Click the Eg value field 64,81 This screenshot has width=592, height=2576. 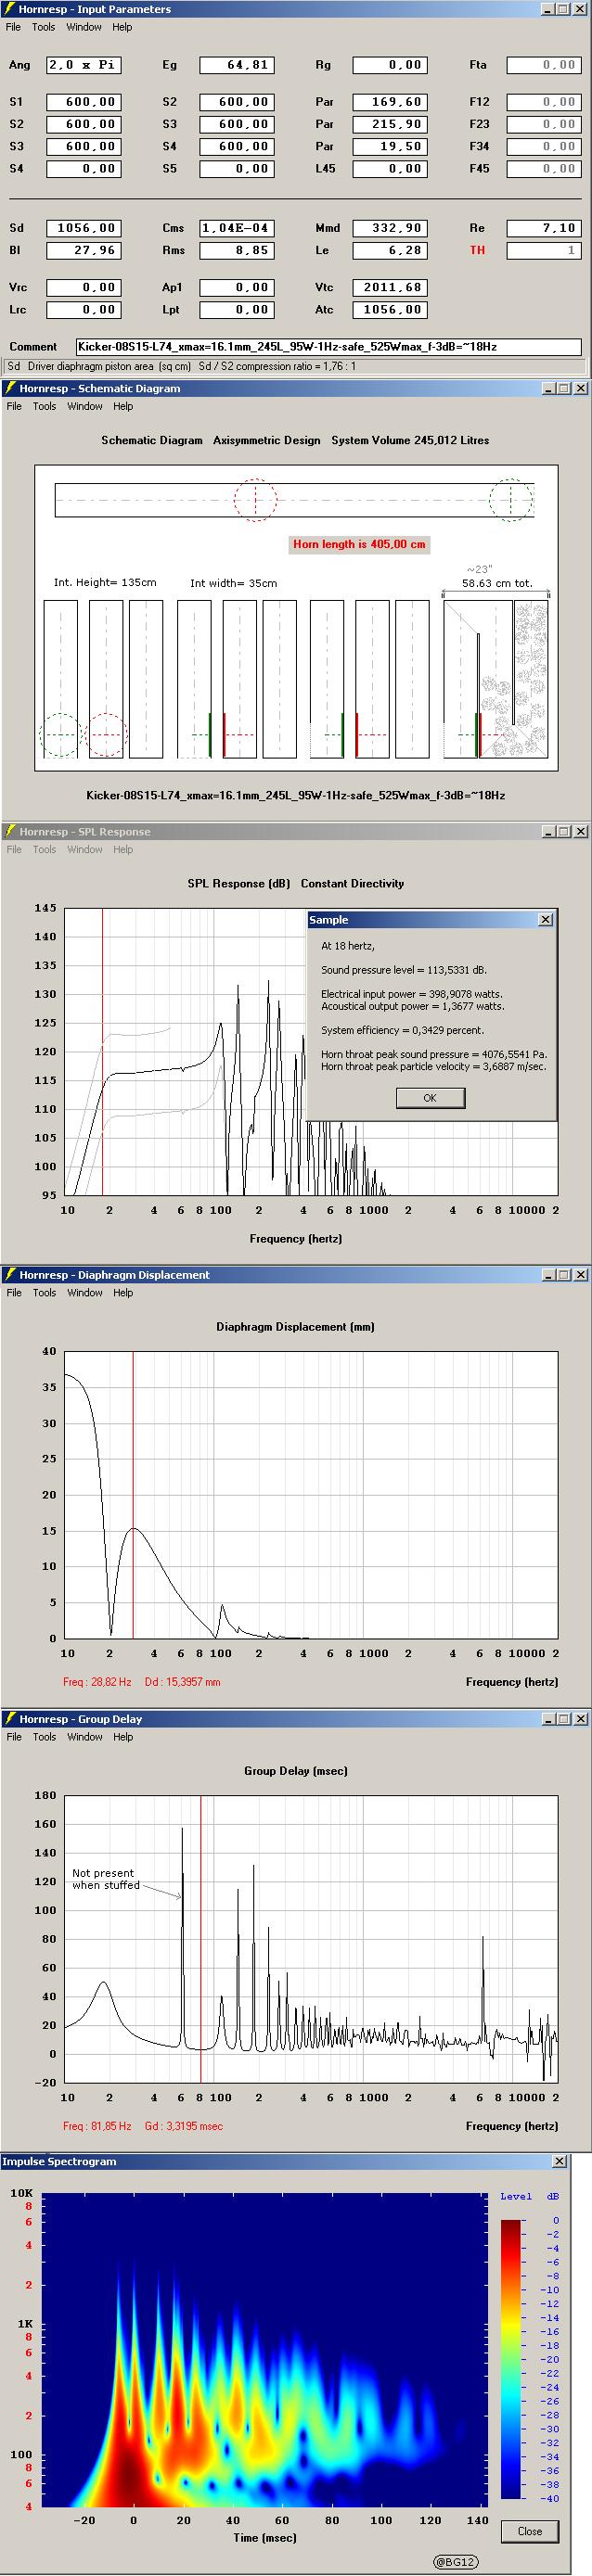pyautogui.click(x=236, y=65)
